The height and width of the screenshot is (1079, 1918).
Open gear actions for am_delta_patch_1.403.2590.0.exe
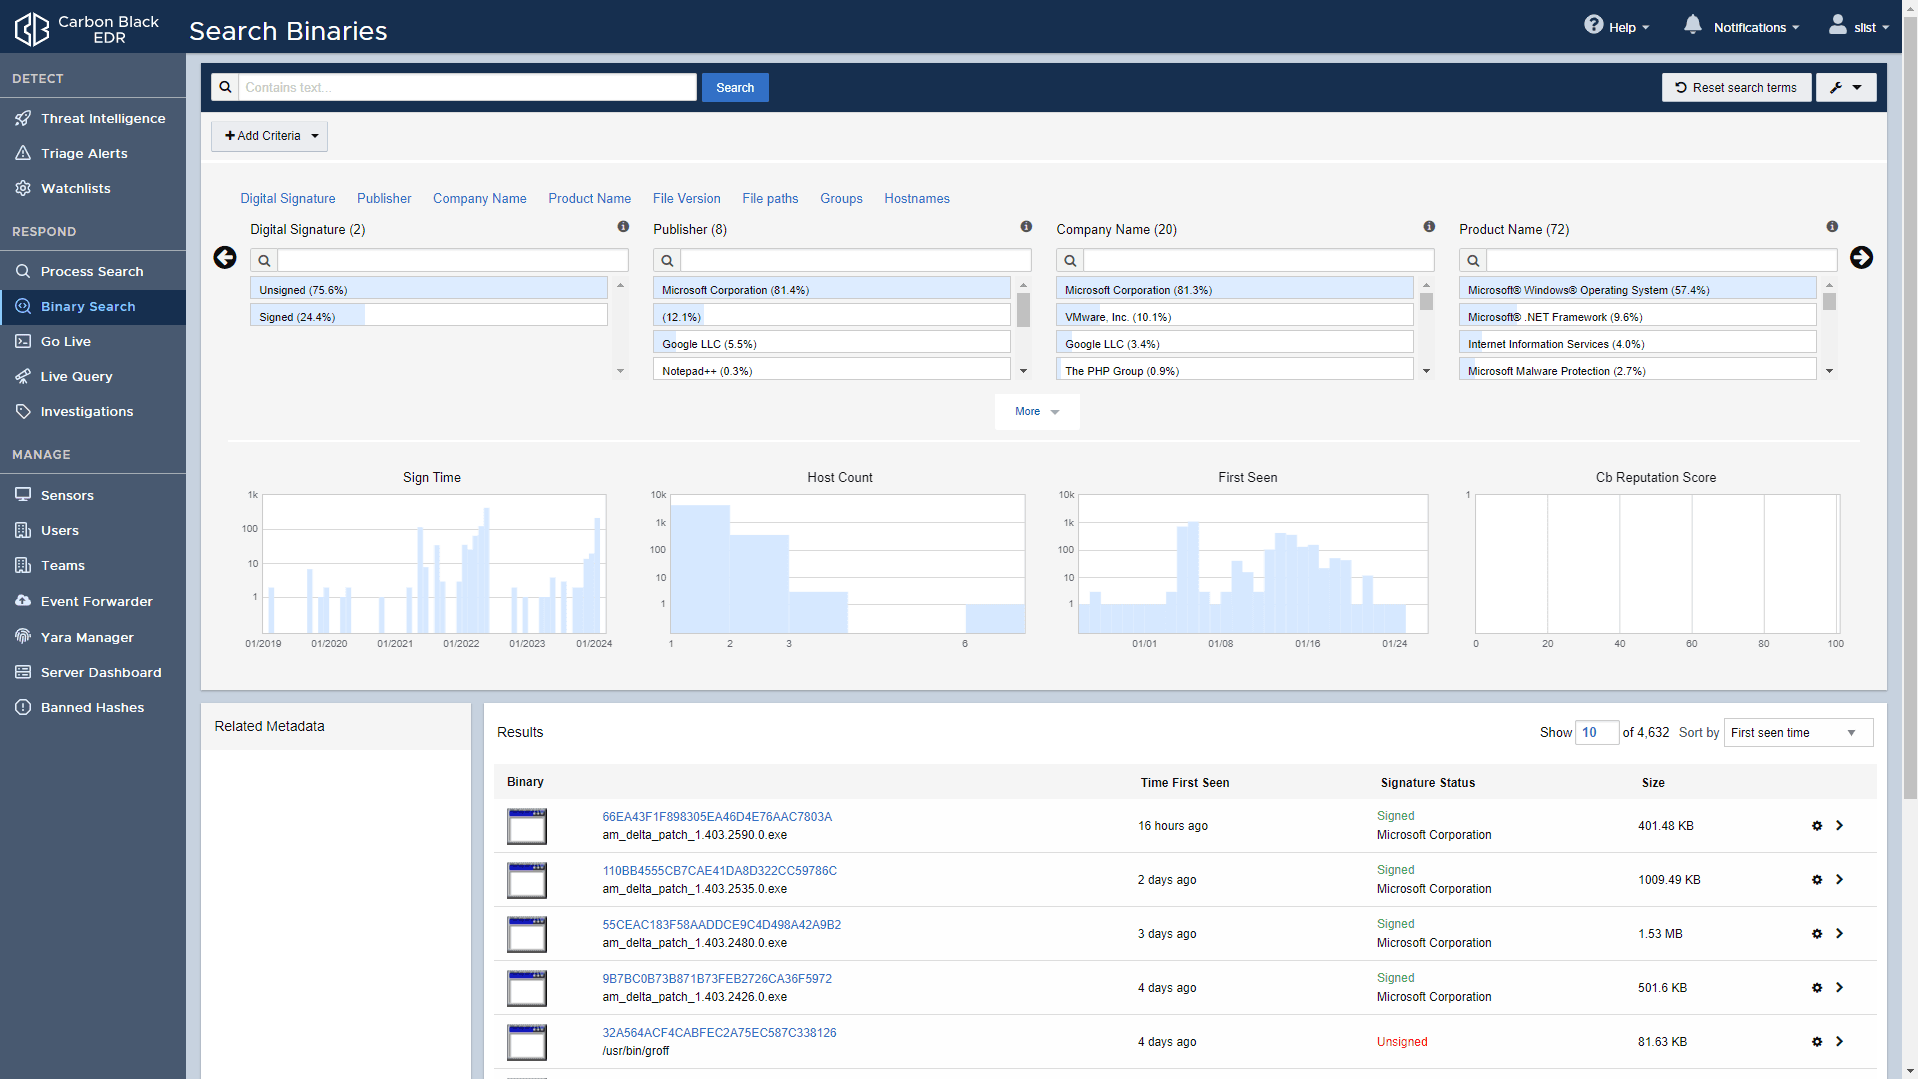tap(1816, 826)
